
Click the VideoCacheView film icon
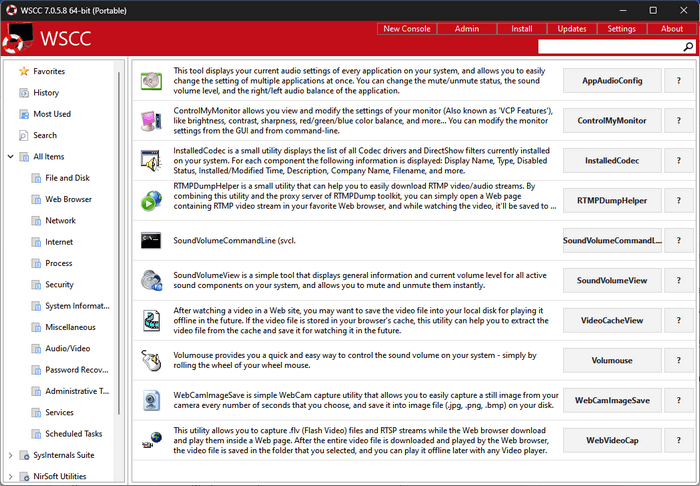click(151, 320)
